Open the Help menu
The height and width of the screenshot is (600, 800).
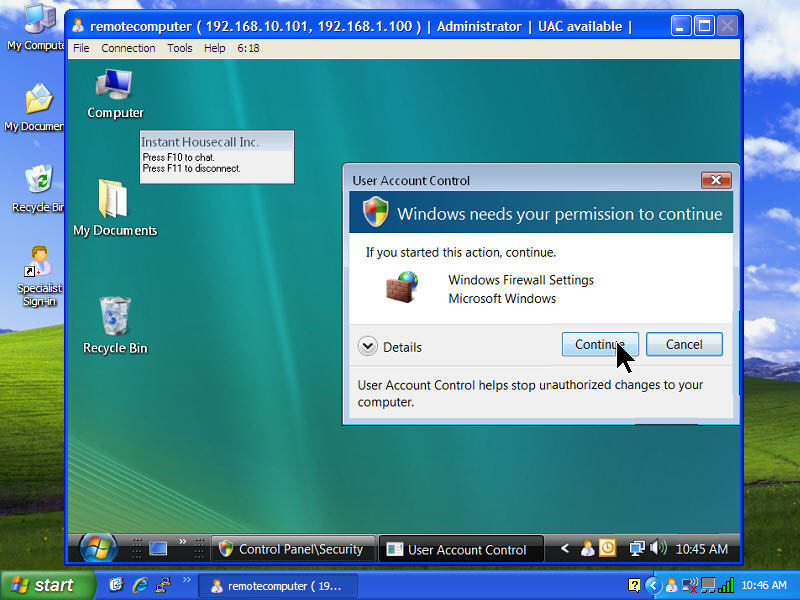coord(214,48)
